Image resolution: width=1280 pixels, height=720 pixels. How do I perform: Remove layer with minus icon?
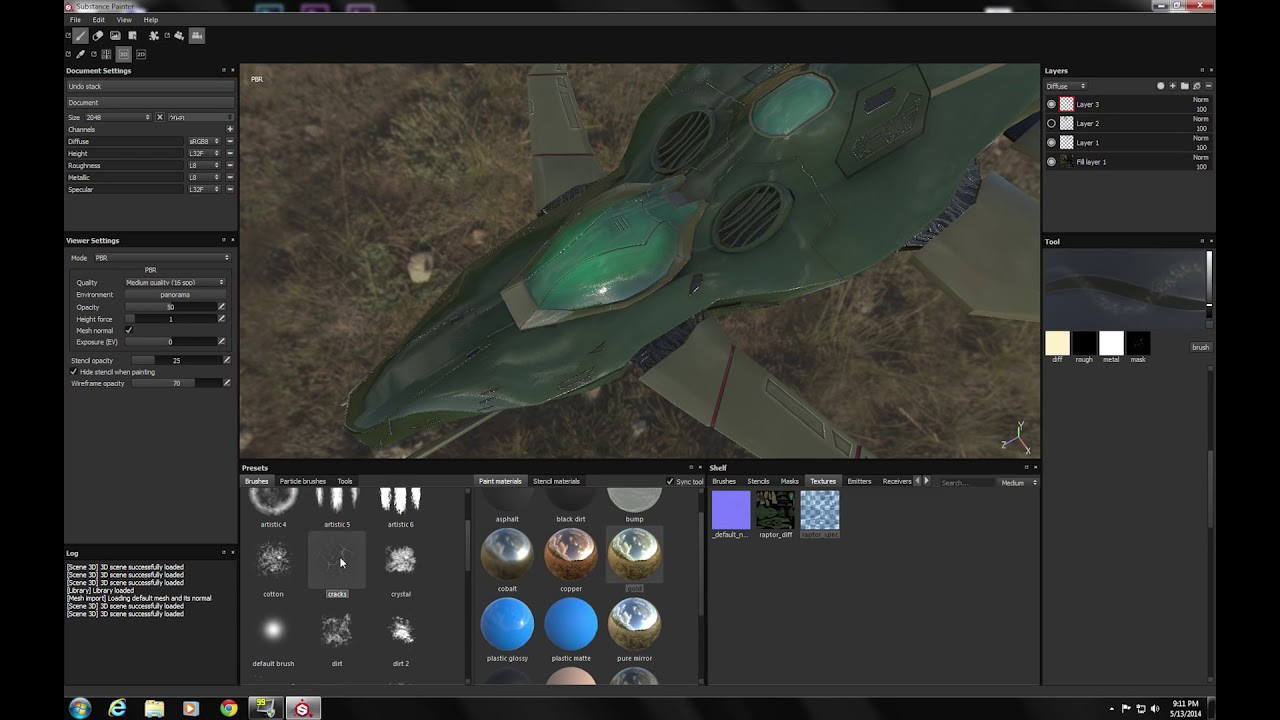pyautogui.click(x=1209, y=86)
